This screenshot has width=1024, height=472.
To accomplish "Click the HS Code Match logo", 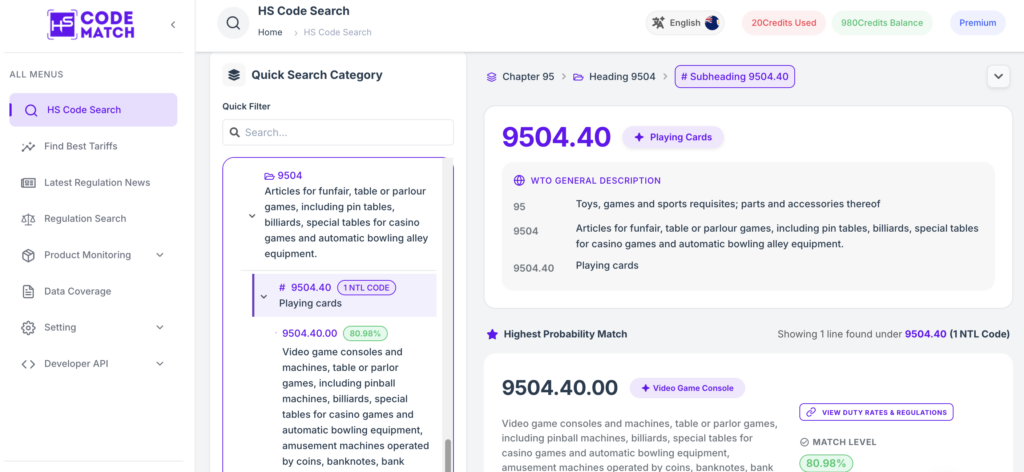I will click(90, 25).
